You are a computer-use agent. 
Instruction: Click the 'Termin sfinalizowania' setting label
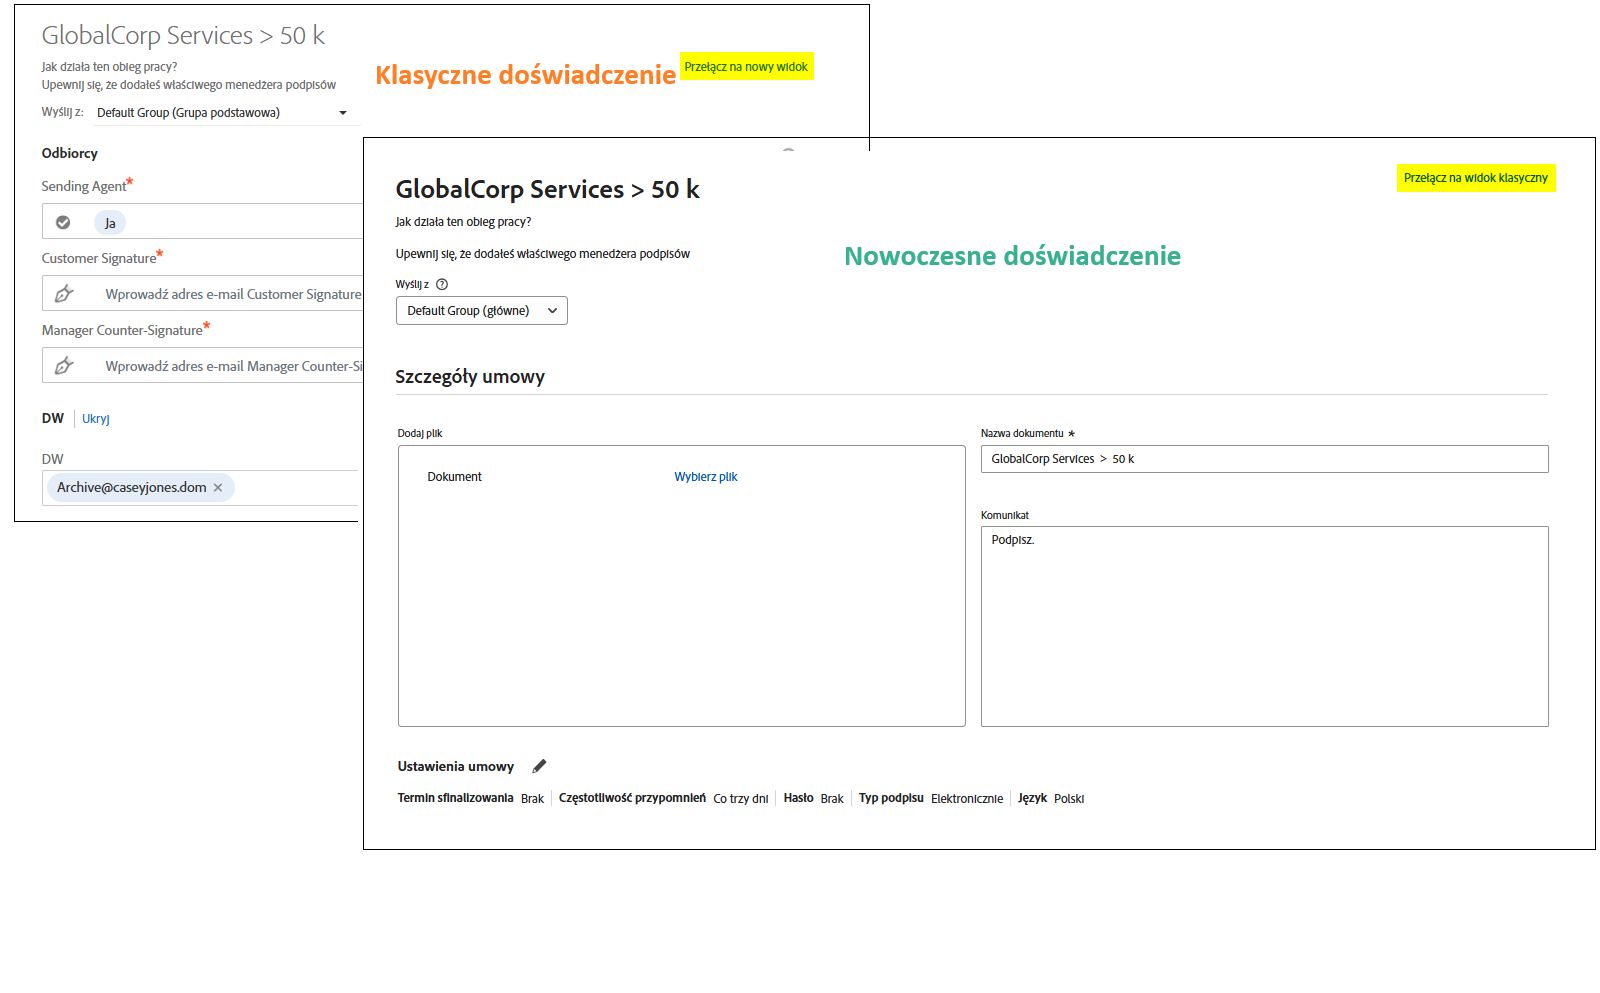[455, 798]
